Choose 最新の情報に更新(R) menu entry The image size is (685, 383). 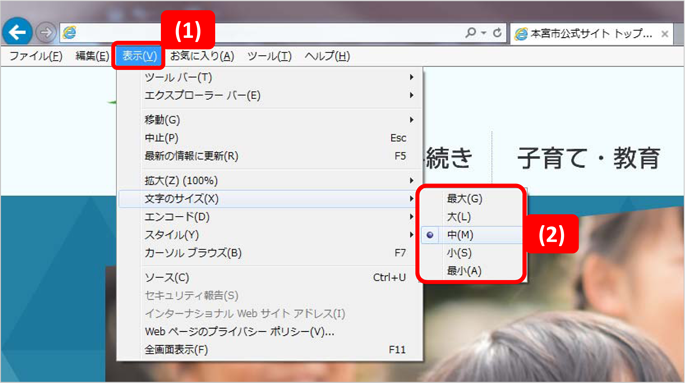(270, 156)
